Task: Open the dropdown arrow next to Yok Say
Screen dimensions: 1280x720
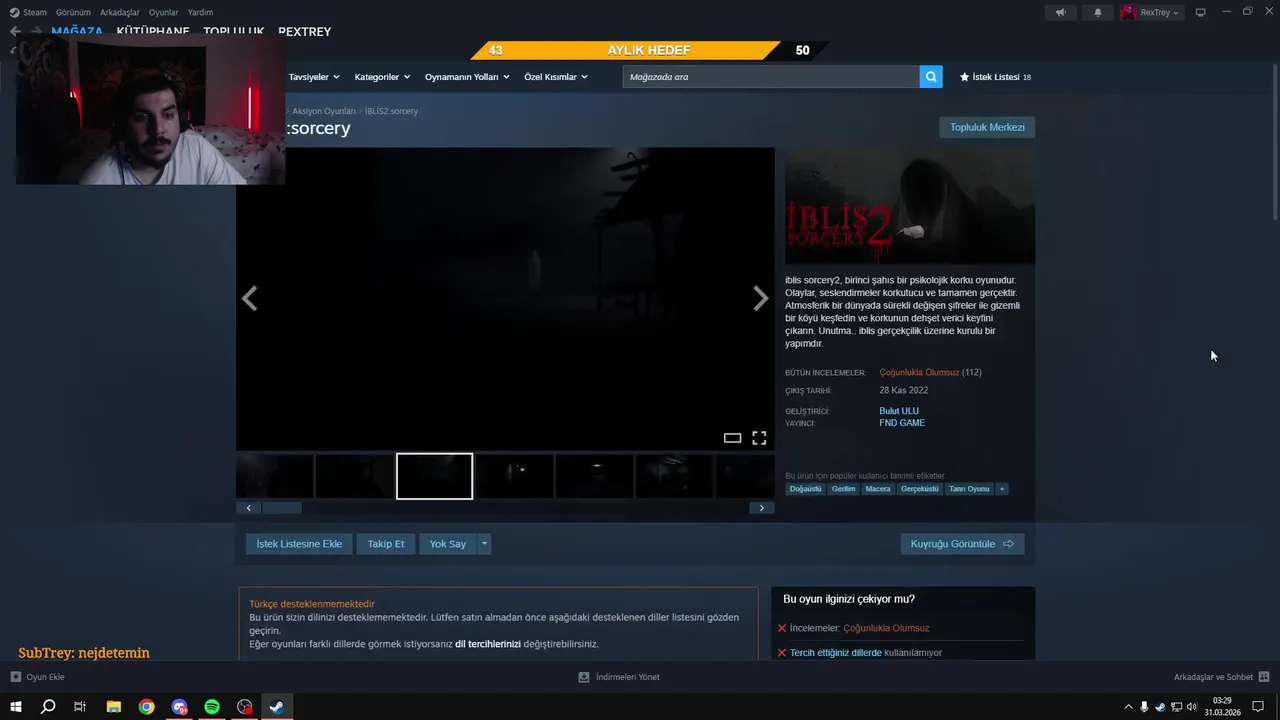Action: pos(484,544)
